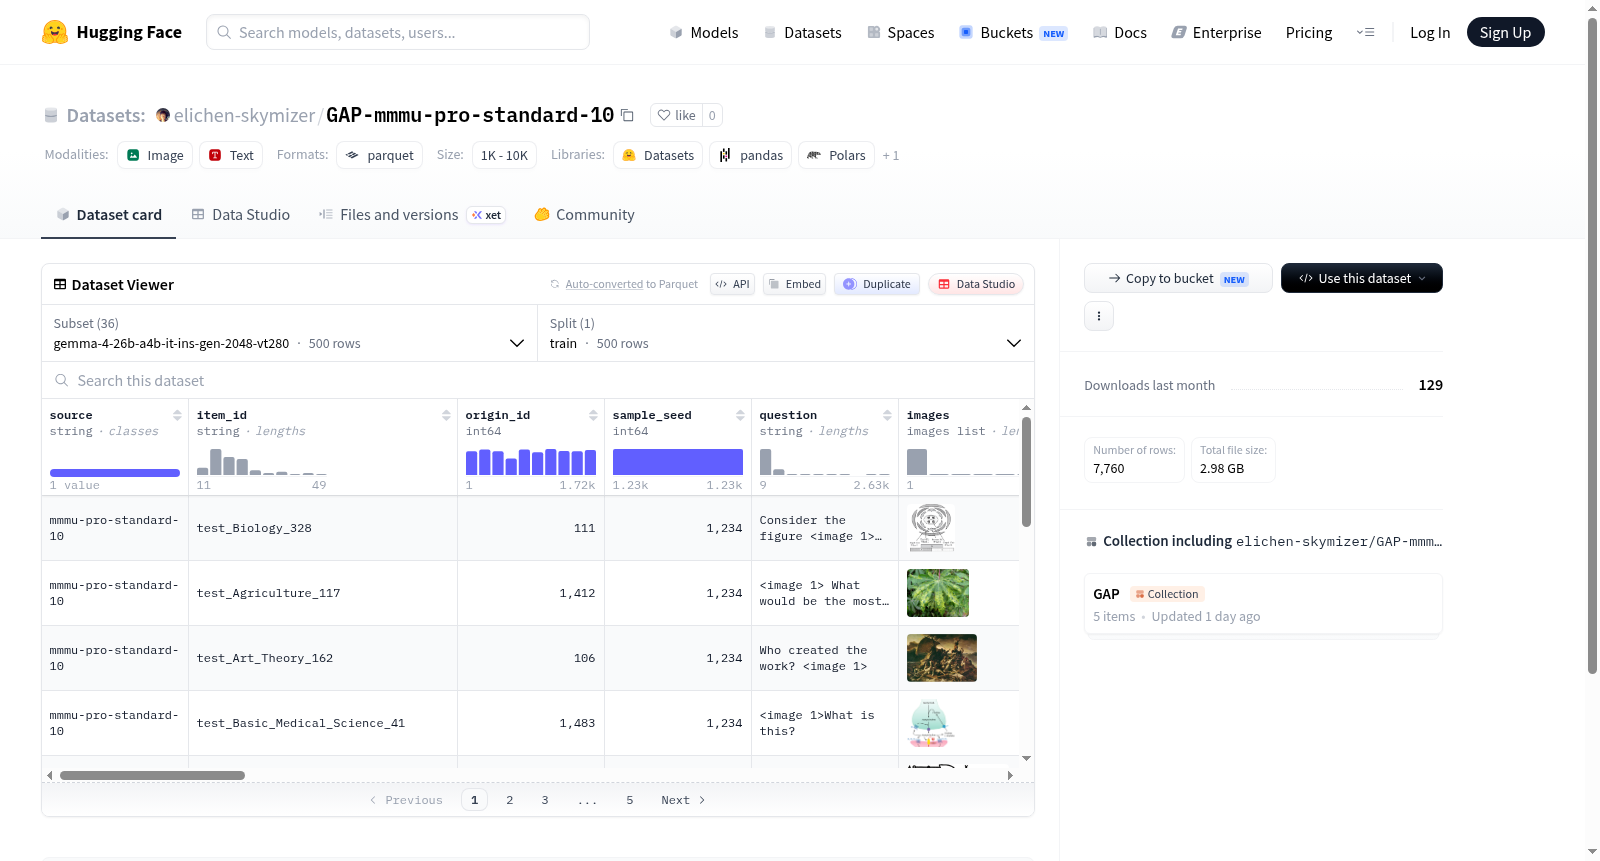Click the elichen-skymizer avatar icon
Image resolution: width=1600 pixels, height=861 pixels.
[163, 115]
